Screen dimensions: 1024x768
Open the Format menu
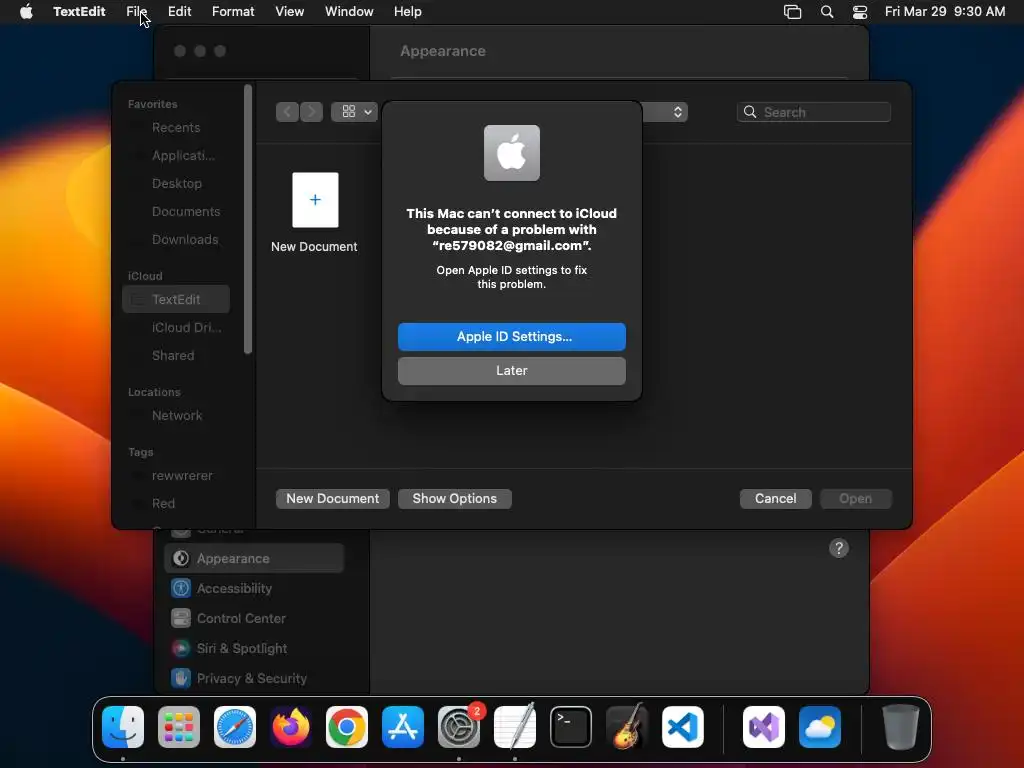point(233,12)
